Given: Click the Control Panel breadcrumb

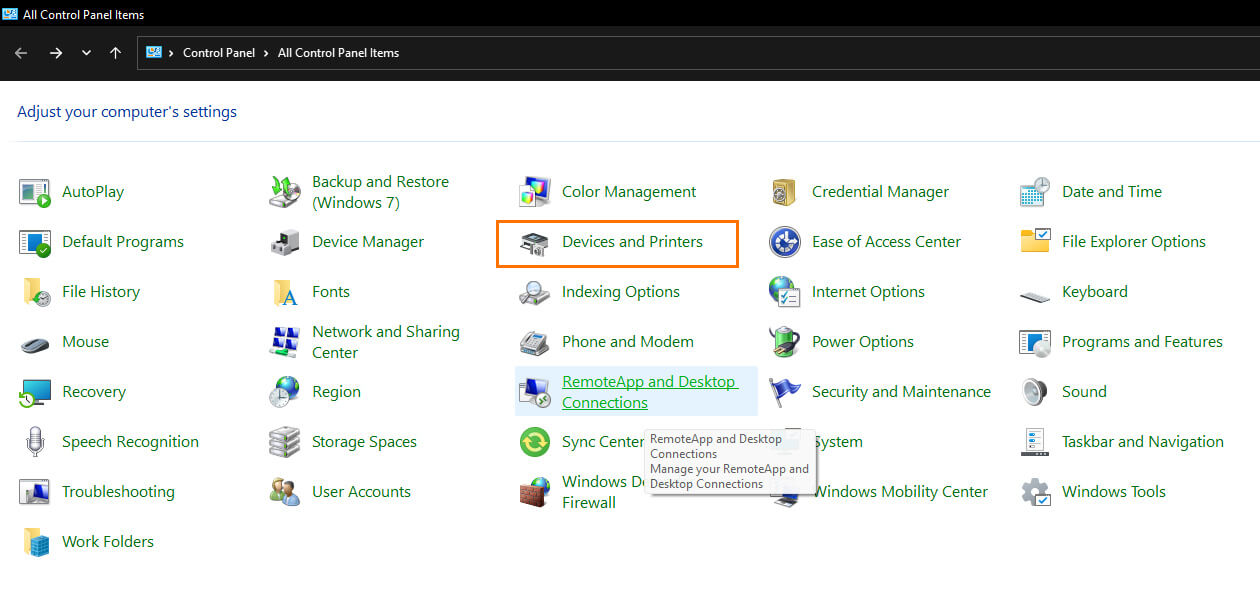Looking at the screenshot, I should pos(219,53).
